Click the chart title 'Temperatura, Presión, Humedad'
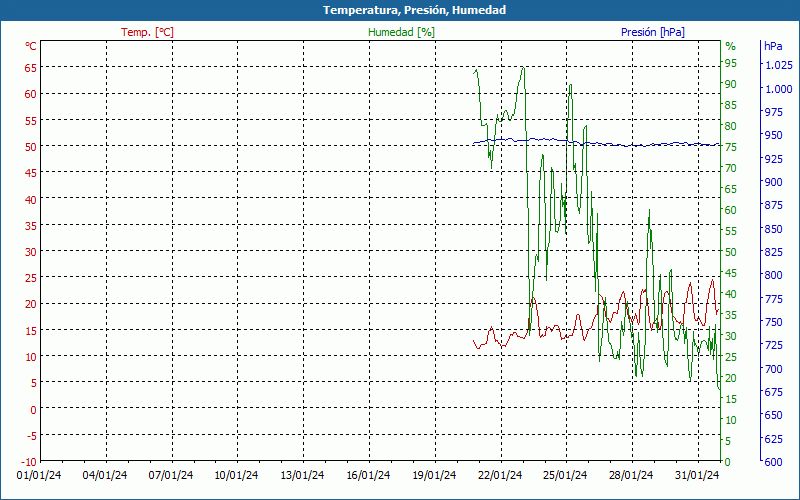The width and height of the screenshot is (800, 500). [x=414, y=10]
